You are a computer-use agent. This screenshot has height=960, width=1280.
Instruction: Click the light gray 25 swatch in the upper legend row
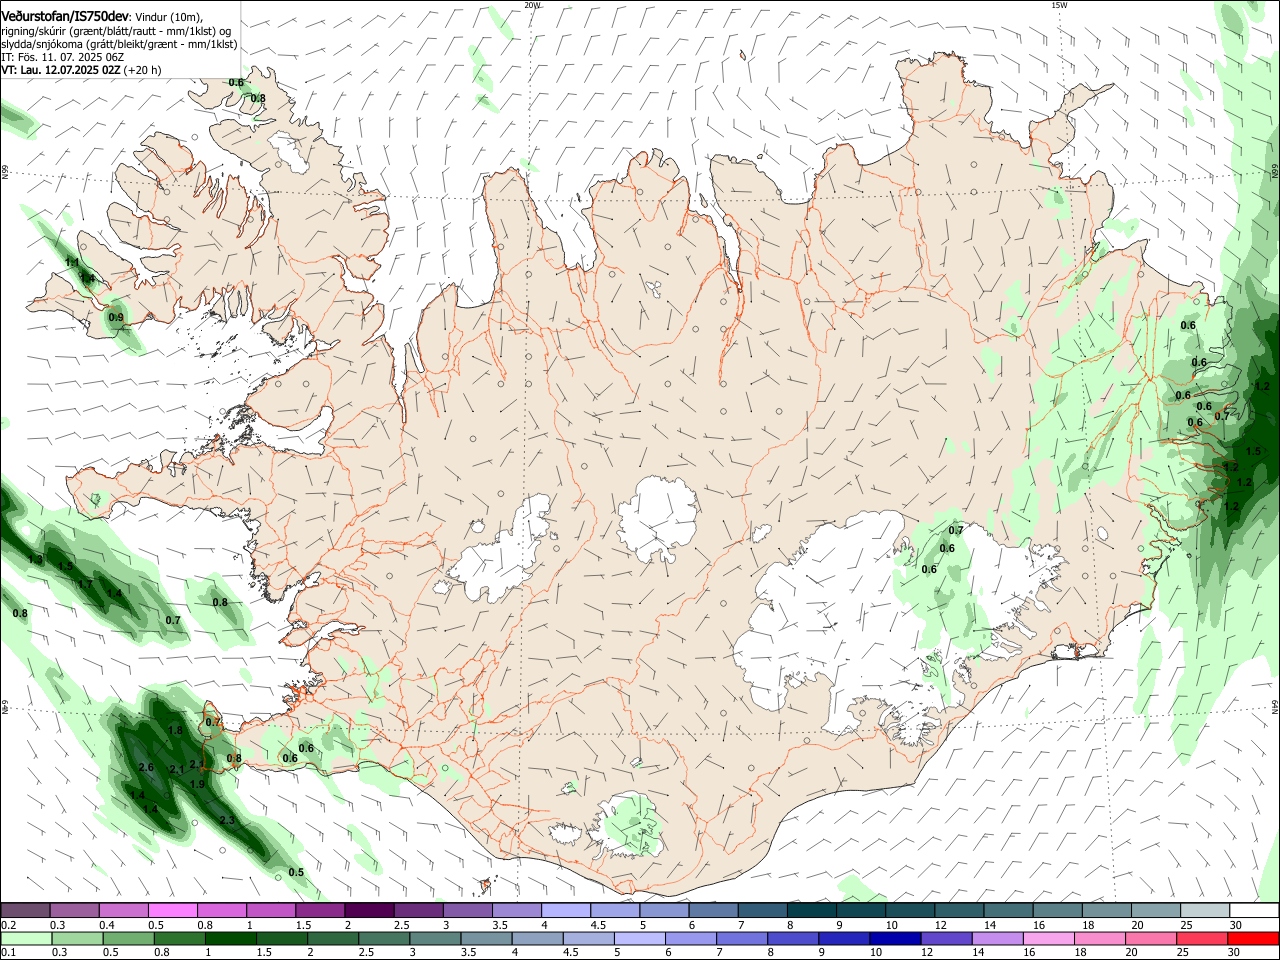[x=1204, y=910]
